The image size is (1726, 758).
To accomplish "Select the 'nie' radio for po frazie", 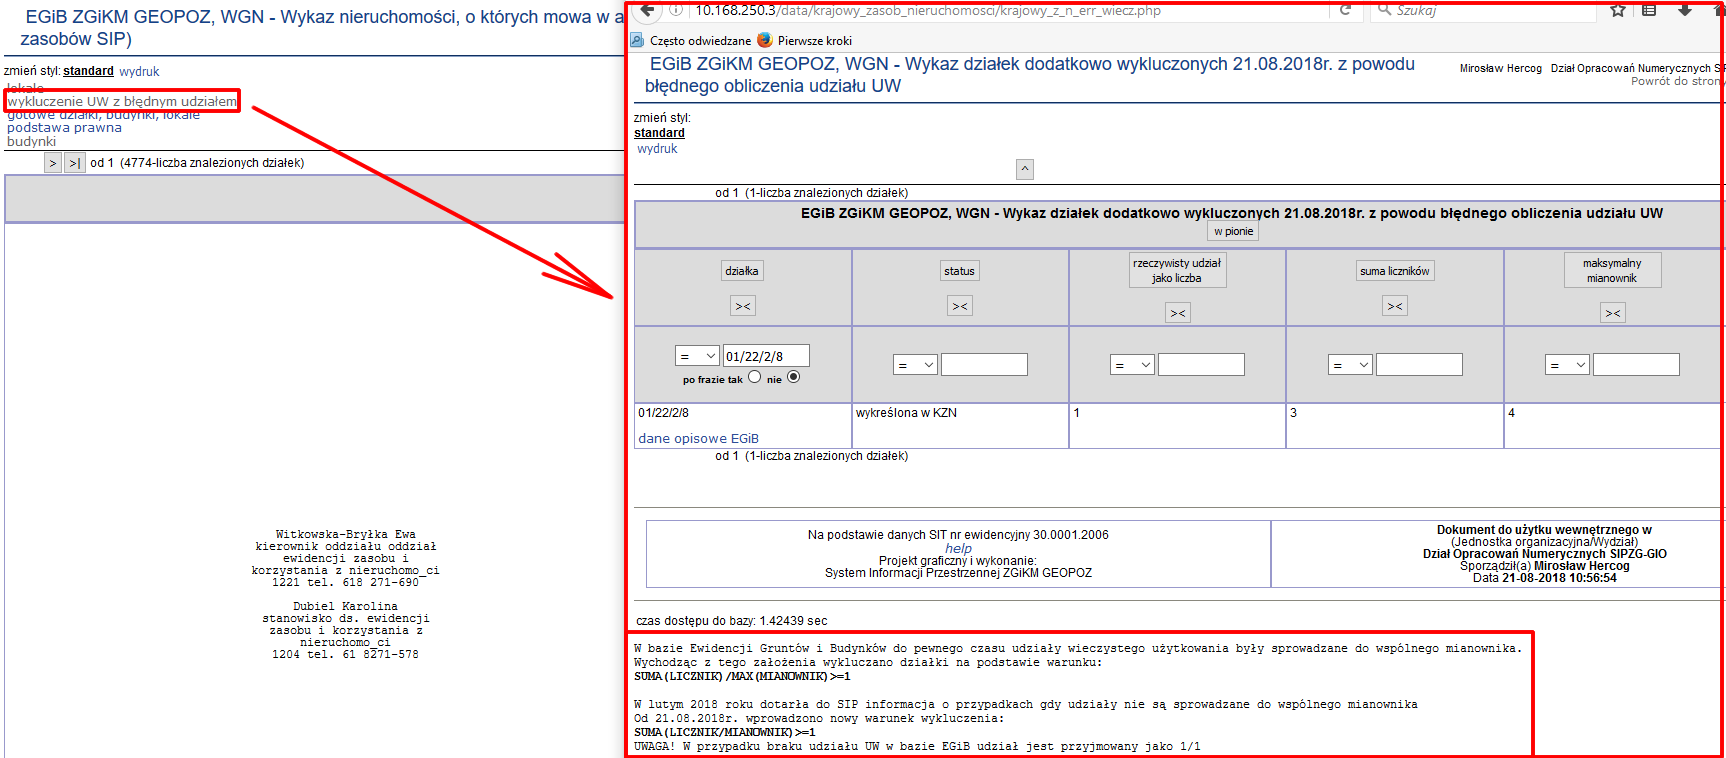I will coord(794,377).
